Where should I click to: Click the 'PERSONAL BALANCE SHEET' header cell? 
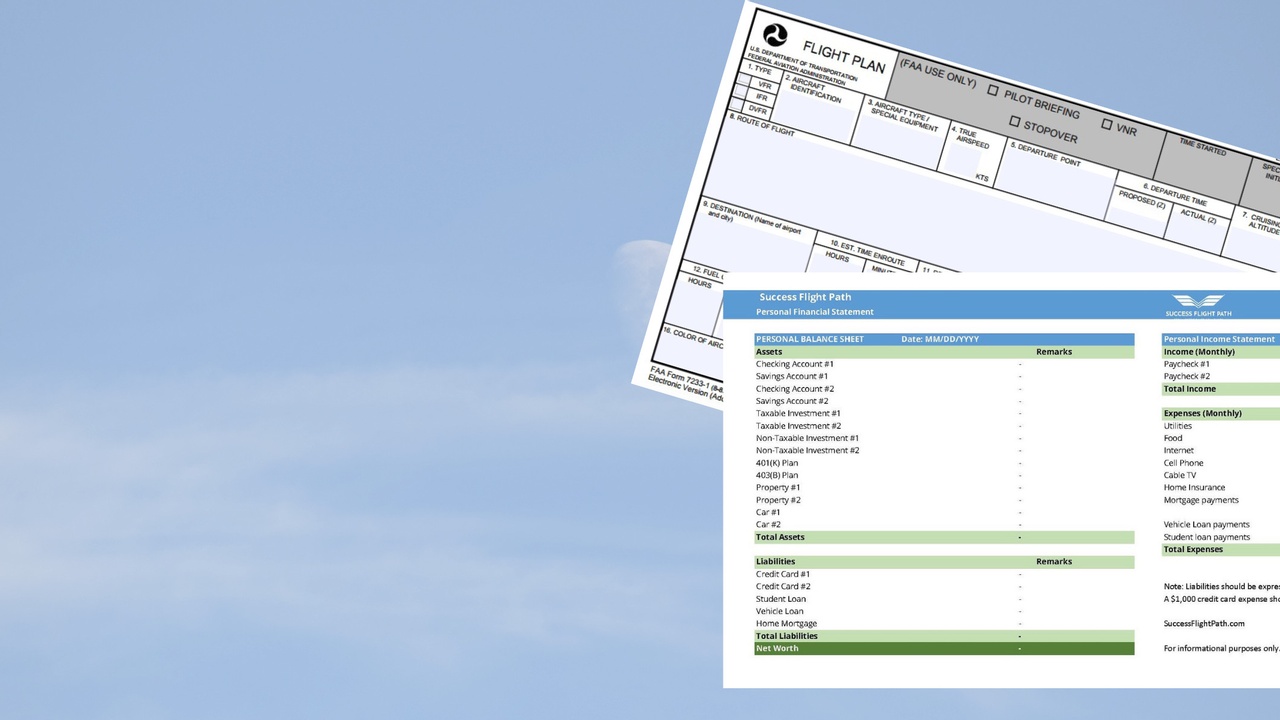810,339
